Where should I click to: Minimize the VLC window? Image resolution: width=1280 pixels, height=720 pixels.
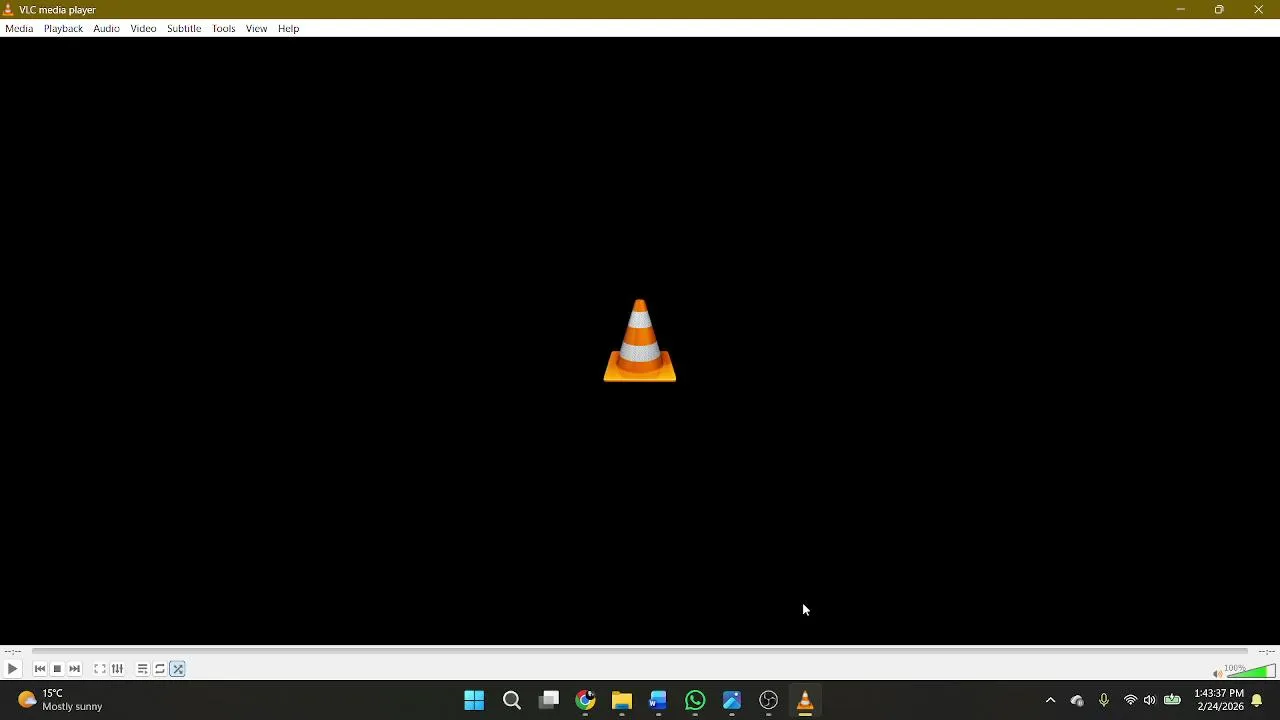pos(1180,10)
